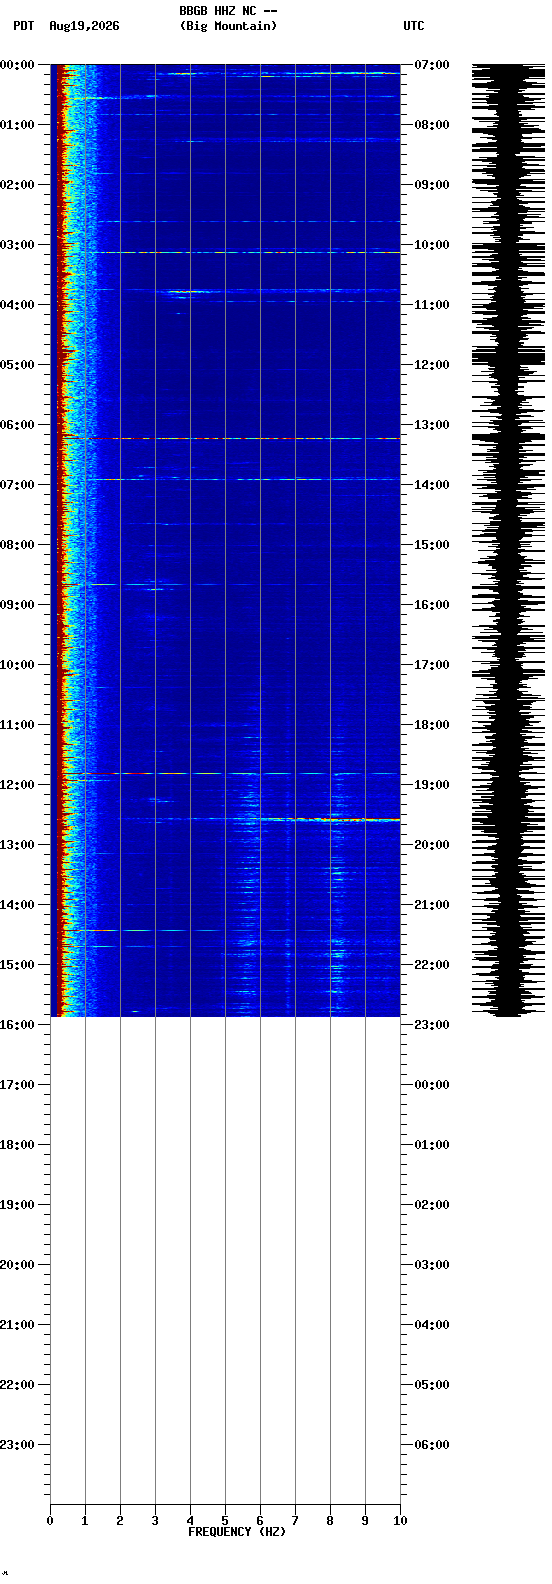Viewport: 552px width, 1584px height.
Task: Select the 16:00 label on PDT axis
Action: click(18, 1025)
